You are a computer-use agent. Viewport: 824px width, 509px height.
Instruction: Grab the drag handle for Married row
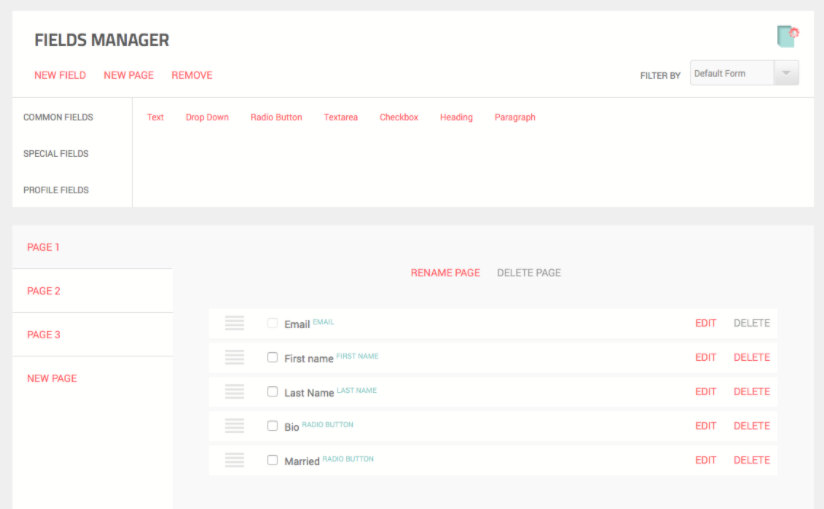pos(234,460)
